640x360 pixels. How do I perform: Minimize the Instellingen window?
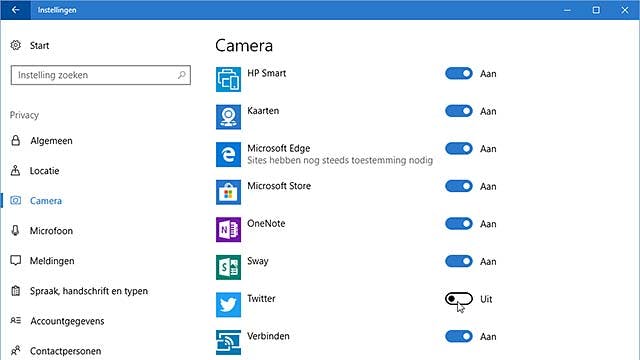coord(567,10)
